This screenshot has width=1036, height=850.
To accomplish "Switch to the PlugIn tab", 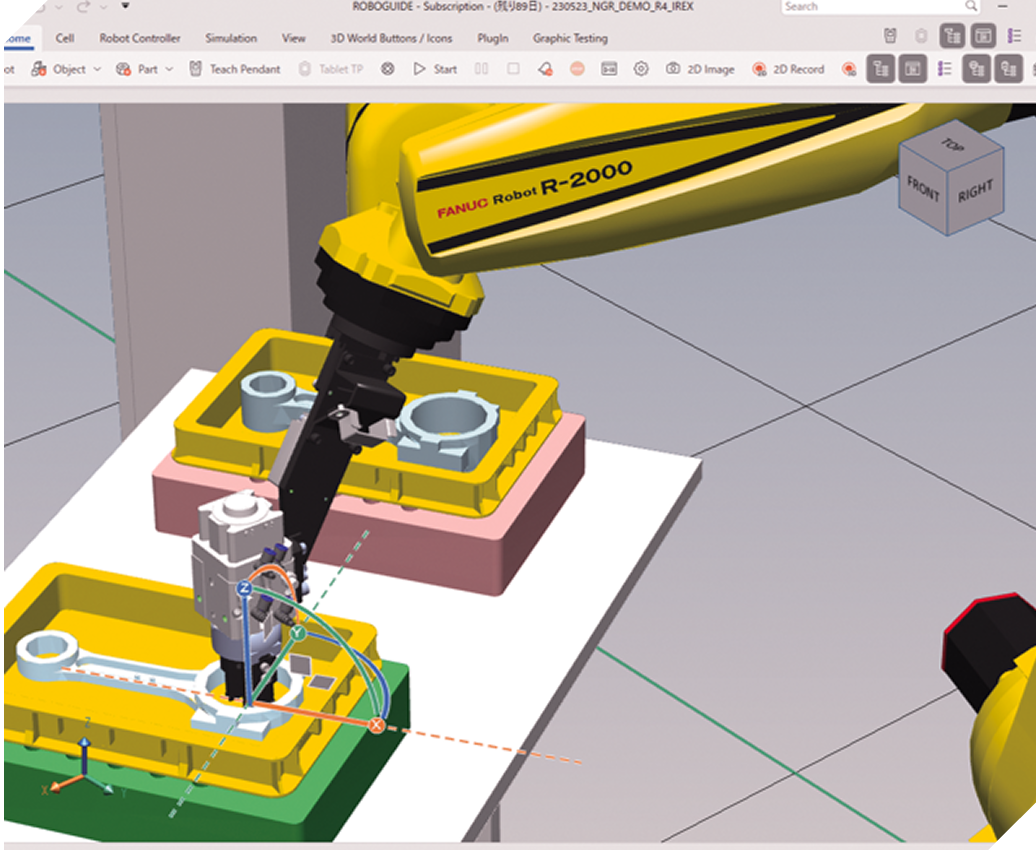I will coord(493,38).
